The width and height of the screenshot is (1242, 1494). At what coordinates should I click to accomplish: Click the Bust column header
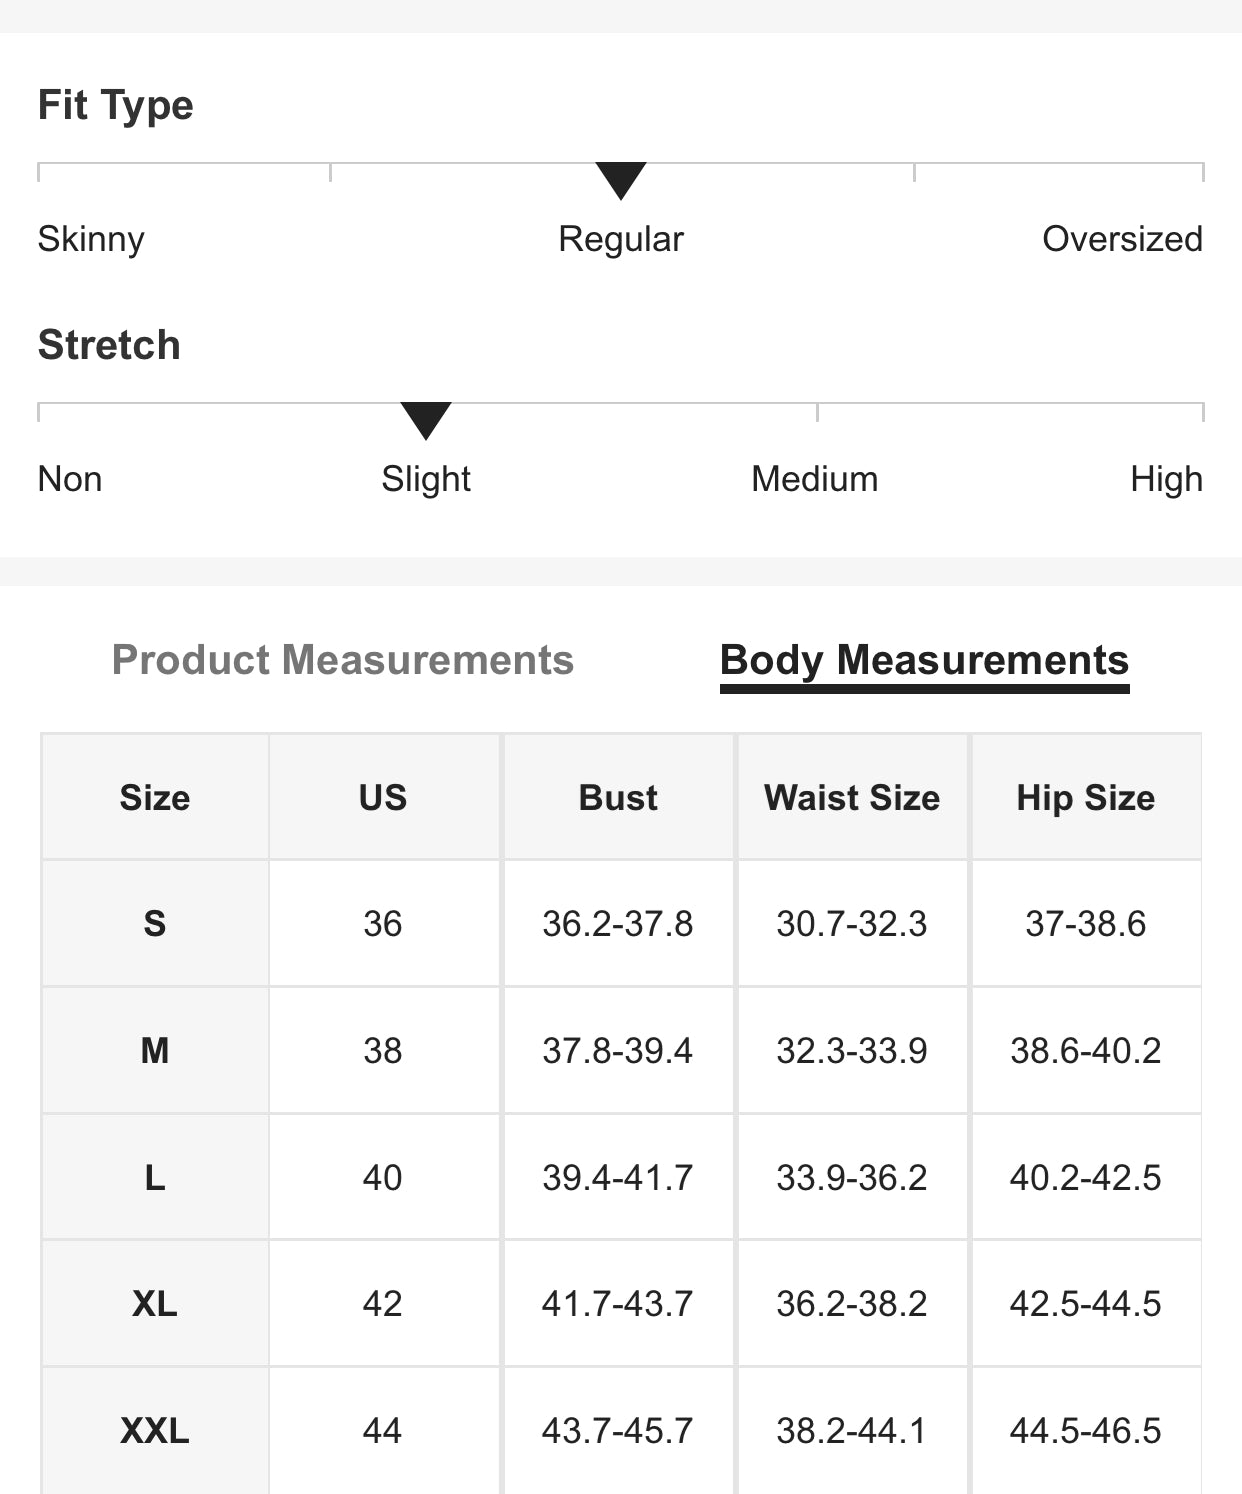[x=618, y=797]
